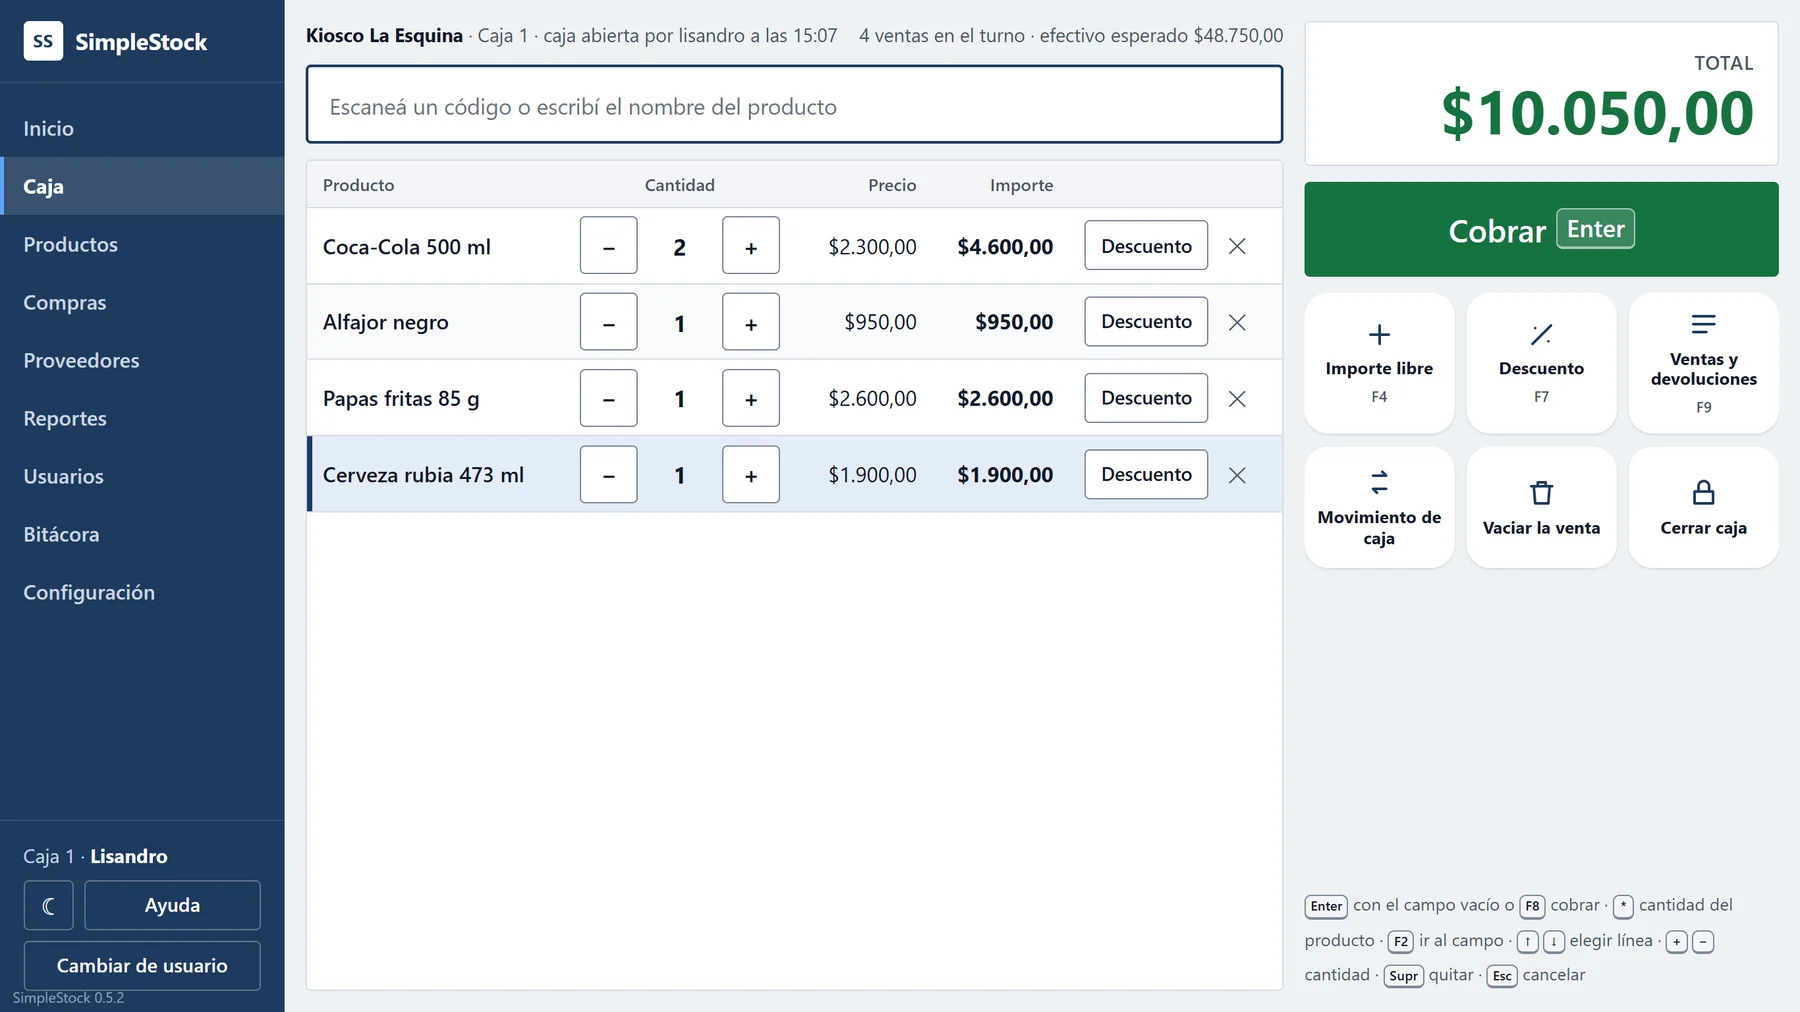1800x1012 pixels.
Task: Increase Papas fritas 85 g quantity
Action: (751, 398)
